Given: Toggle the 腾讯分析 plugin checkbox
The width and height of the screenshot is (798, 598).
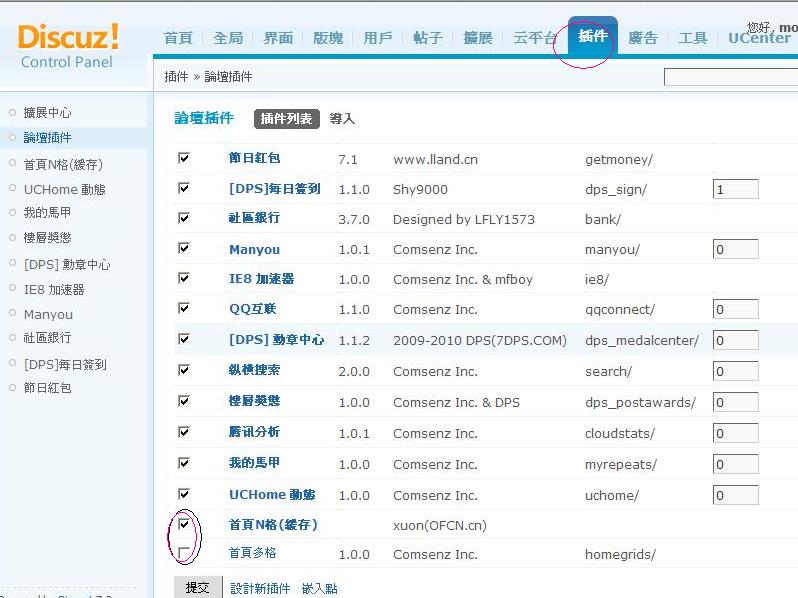Looking at the screenshot, I should [184, 432].
